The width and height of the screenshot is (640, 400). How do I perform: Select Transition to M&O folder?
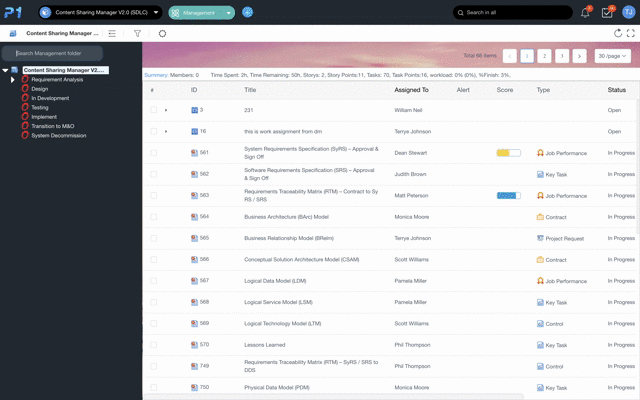coord(53,126)
